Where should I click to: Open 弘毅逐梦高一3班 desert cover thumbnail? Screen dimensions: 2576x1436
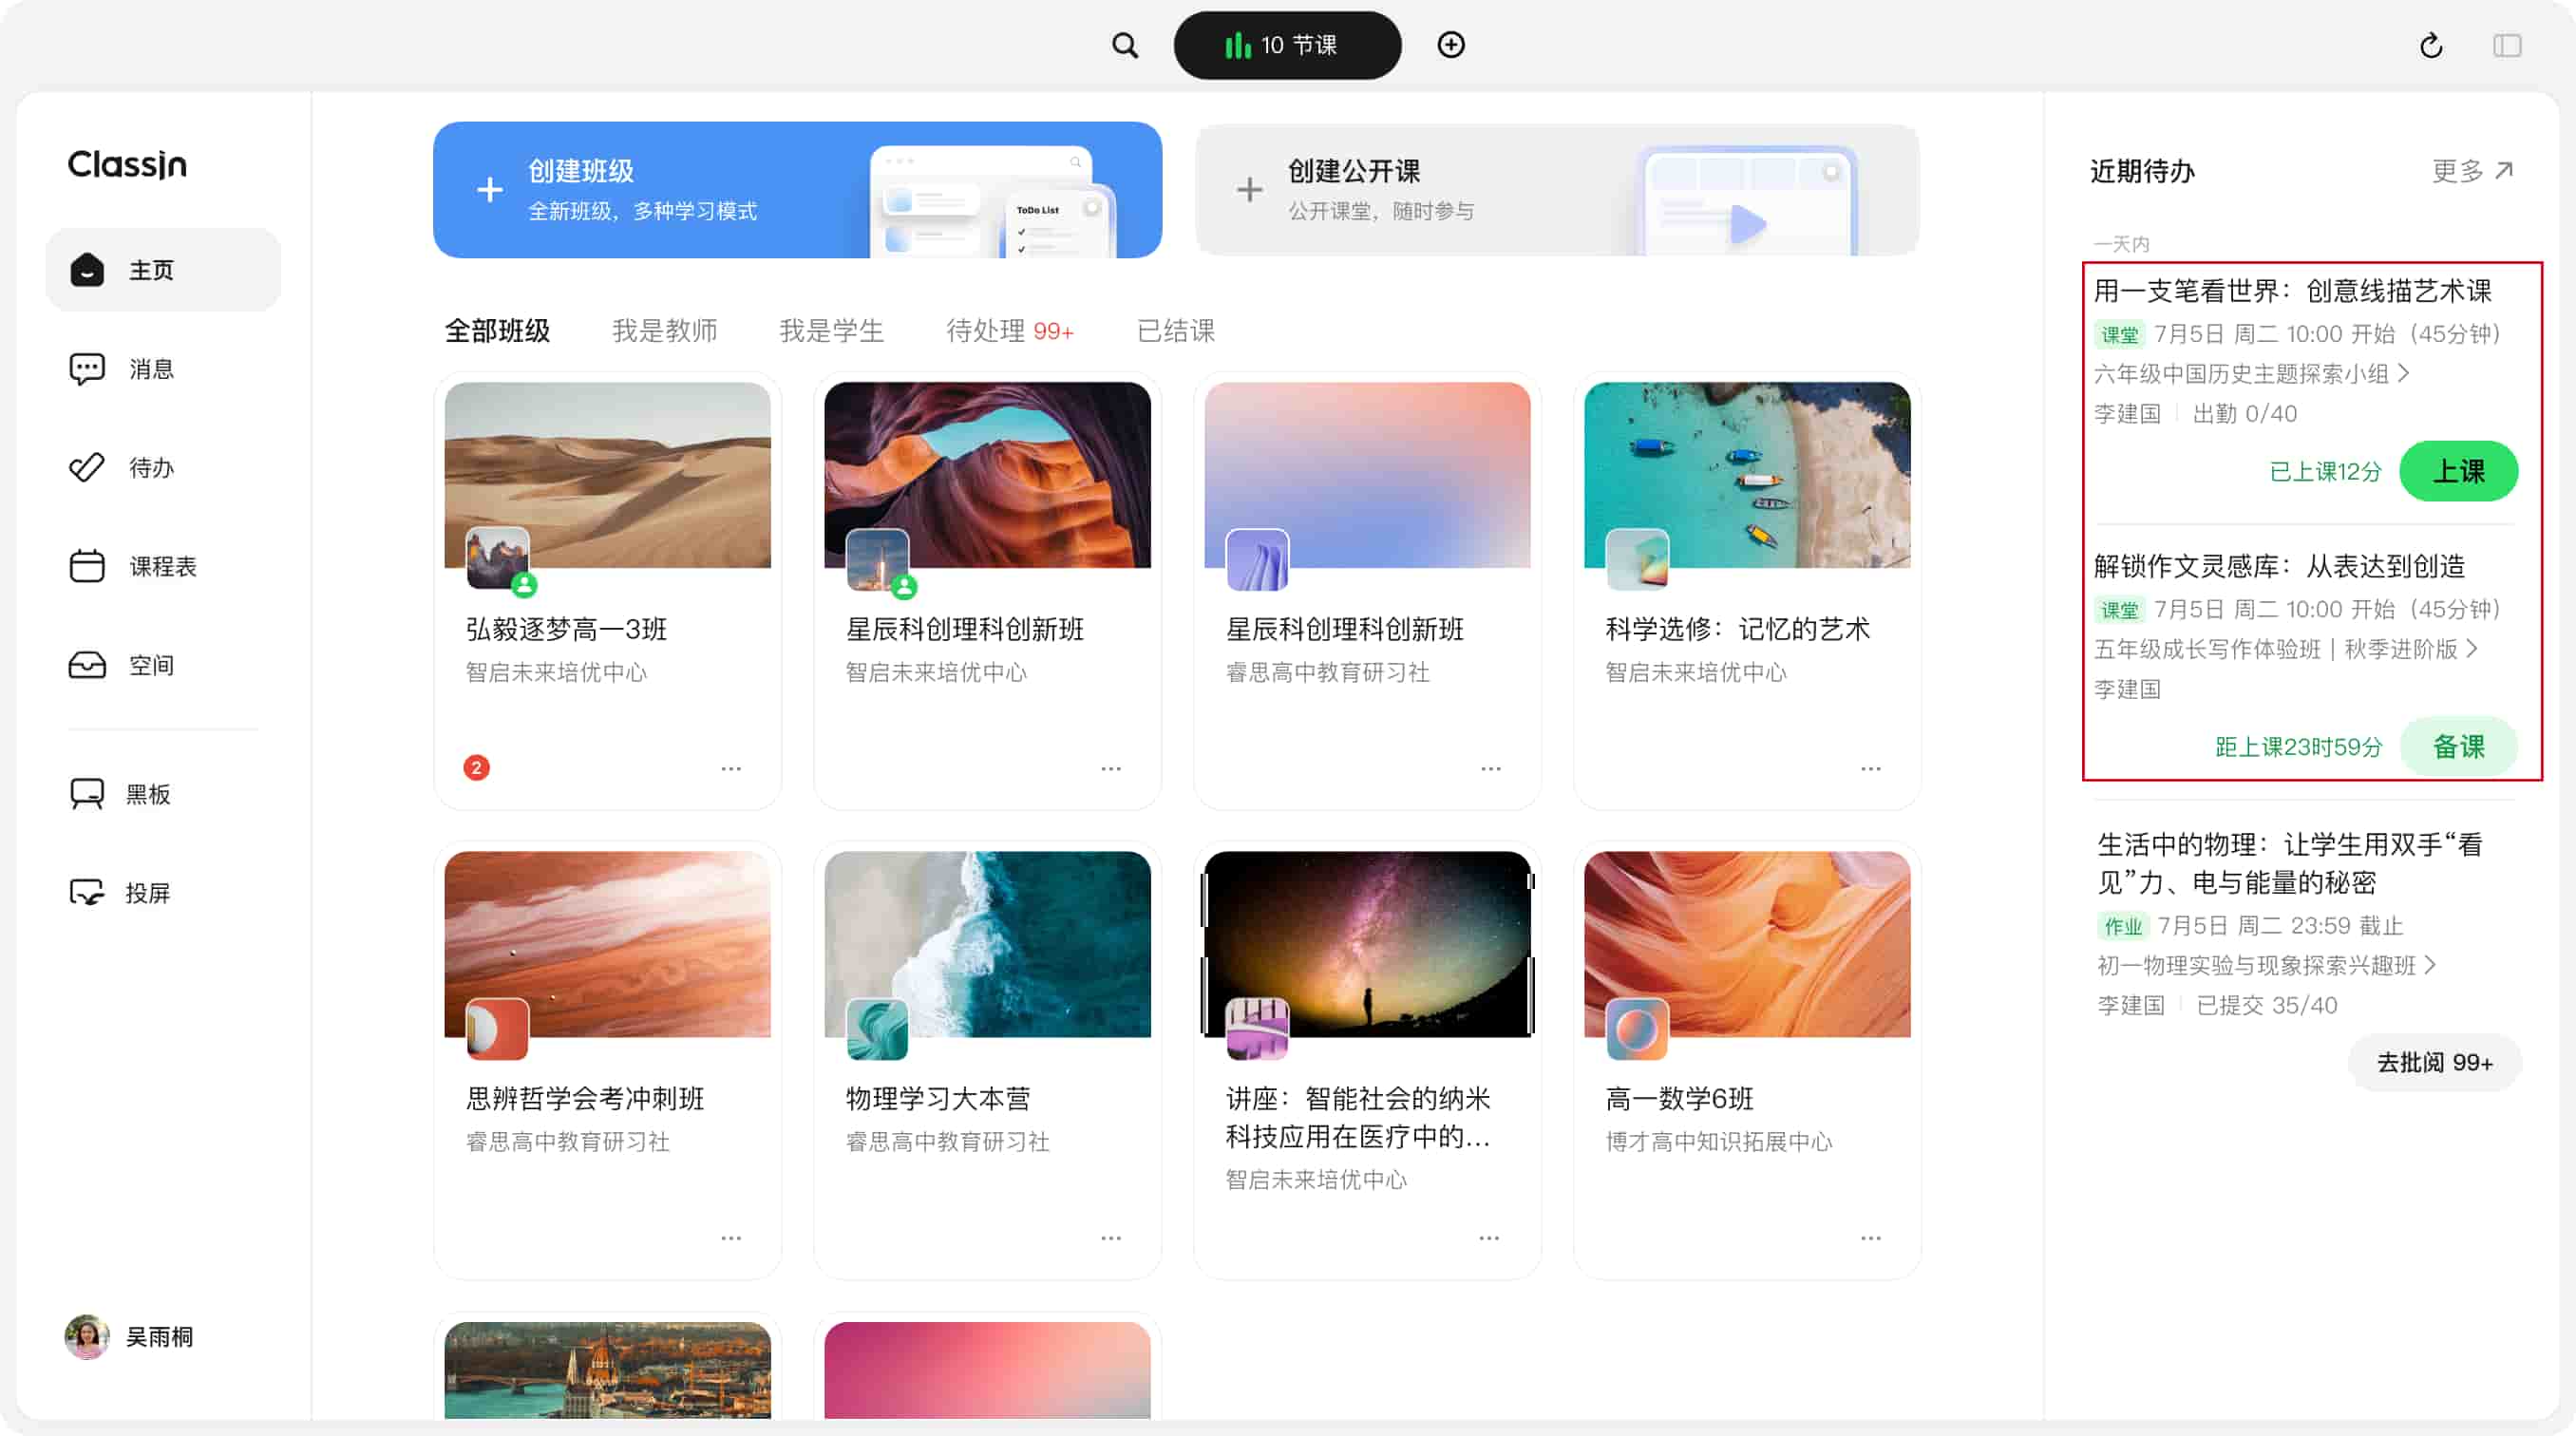[x=608, y=475]
